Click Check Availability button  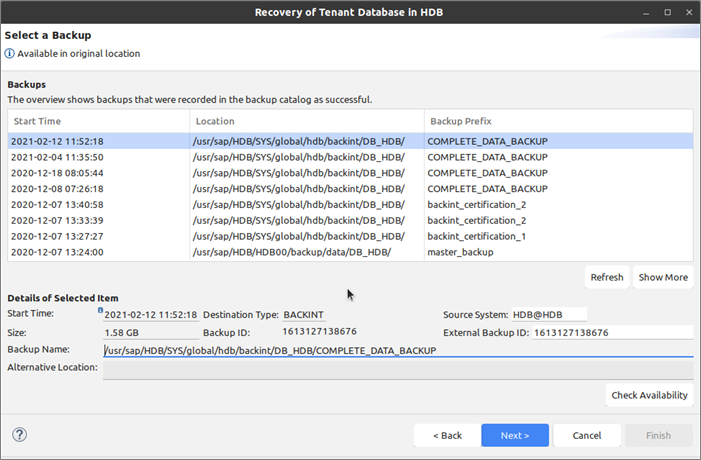click(x=649, y=395)
